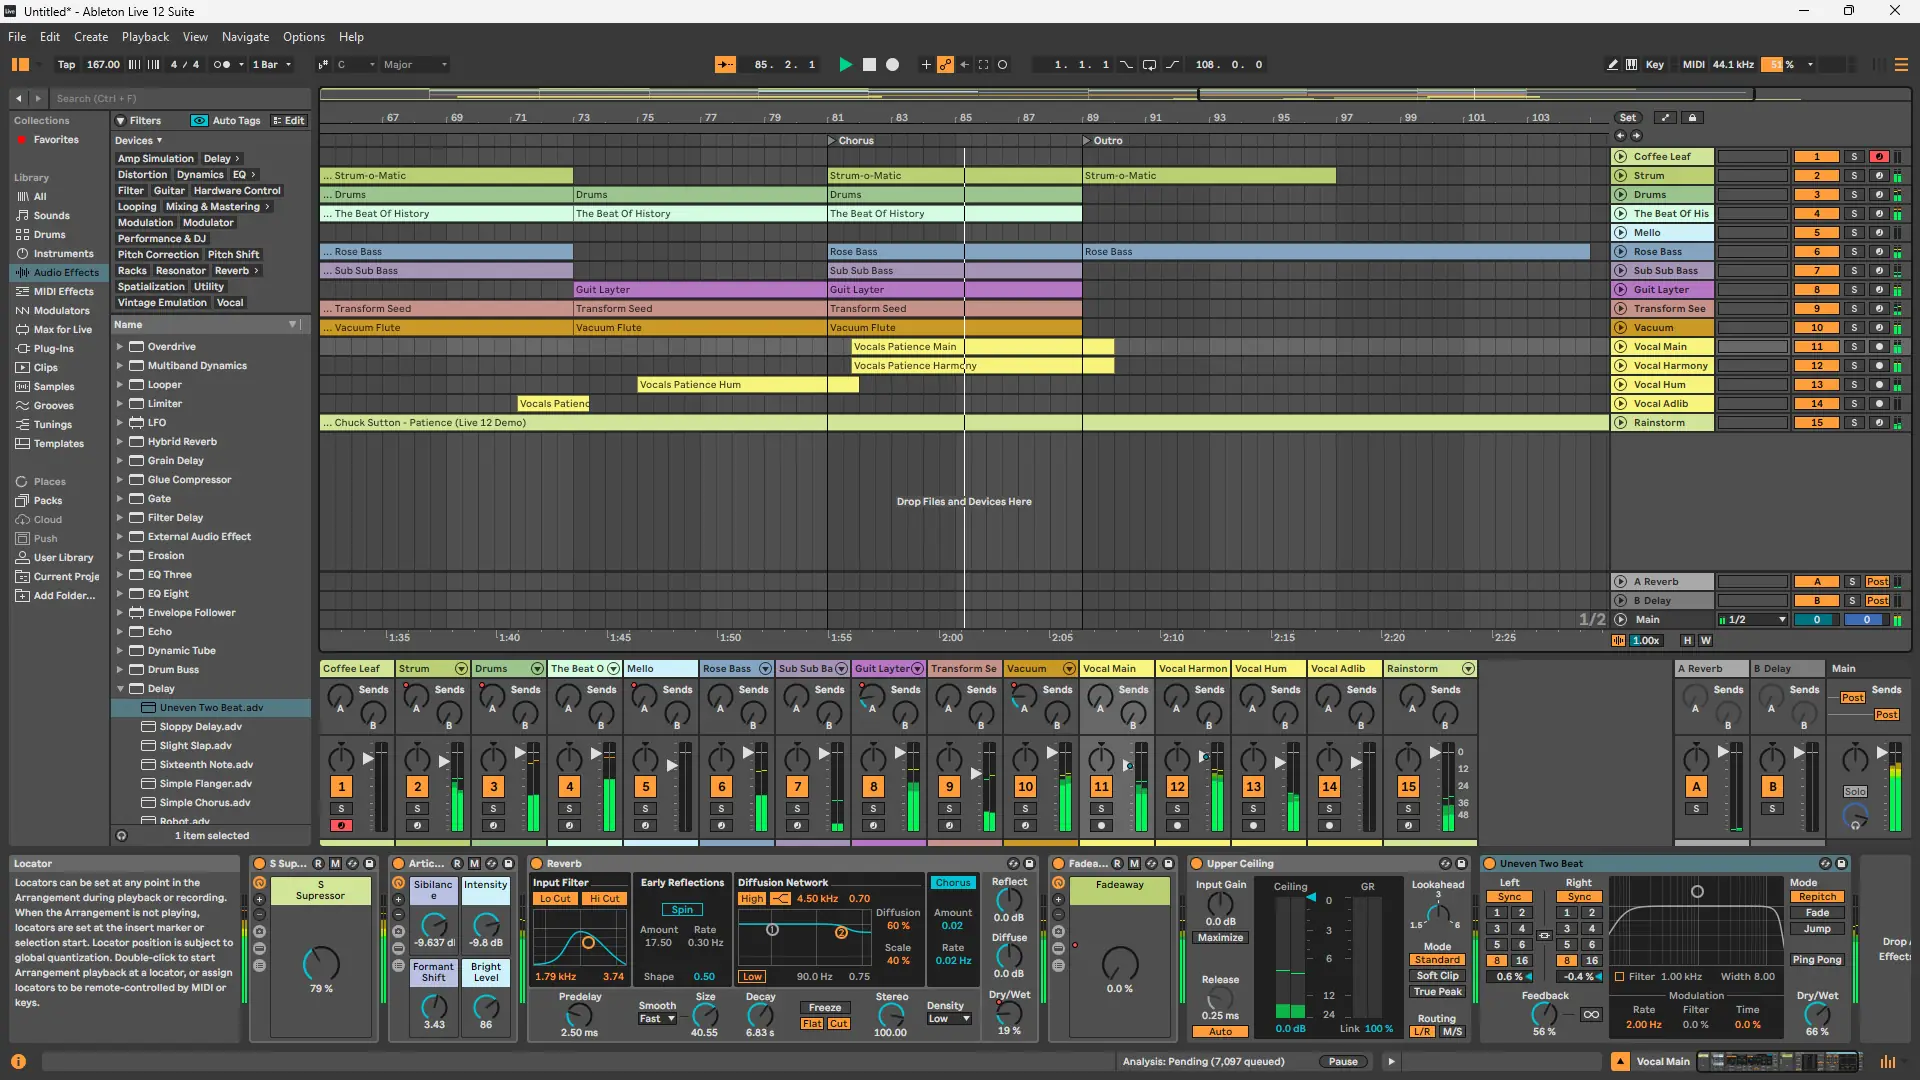
Task: Toggle the Arrangement Loop switch
Action: 1149,64
